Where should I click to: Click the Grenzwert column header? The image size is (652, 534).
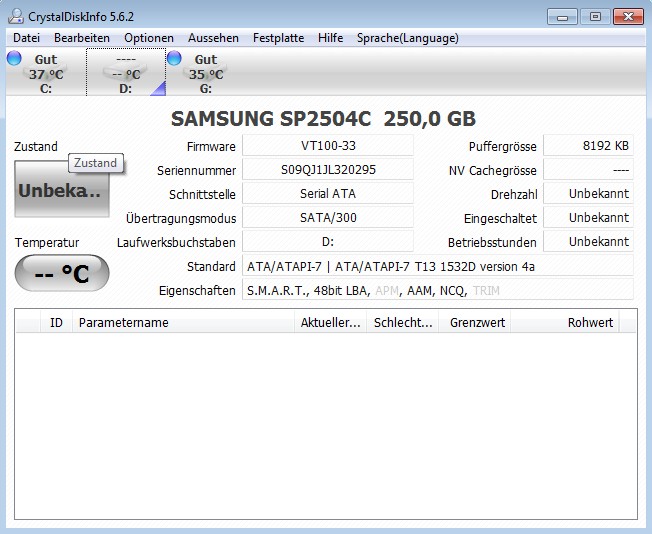pos(475,322)
